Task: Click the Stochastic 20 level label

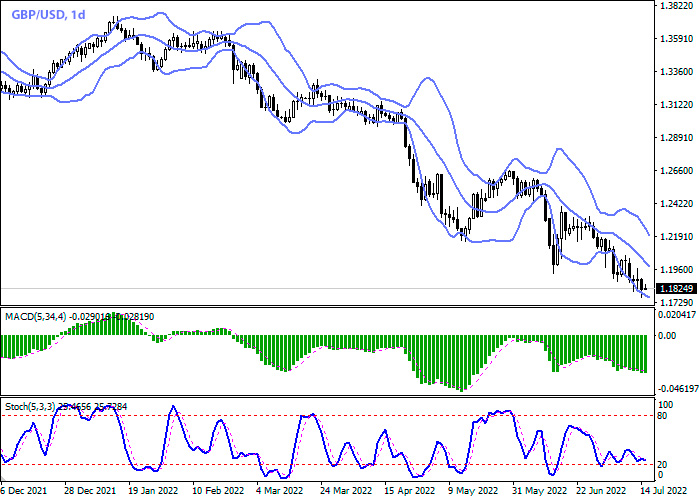Action: 663,465
